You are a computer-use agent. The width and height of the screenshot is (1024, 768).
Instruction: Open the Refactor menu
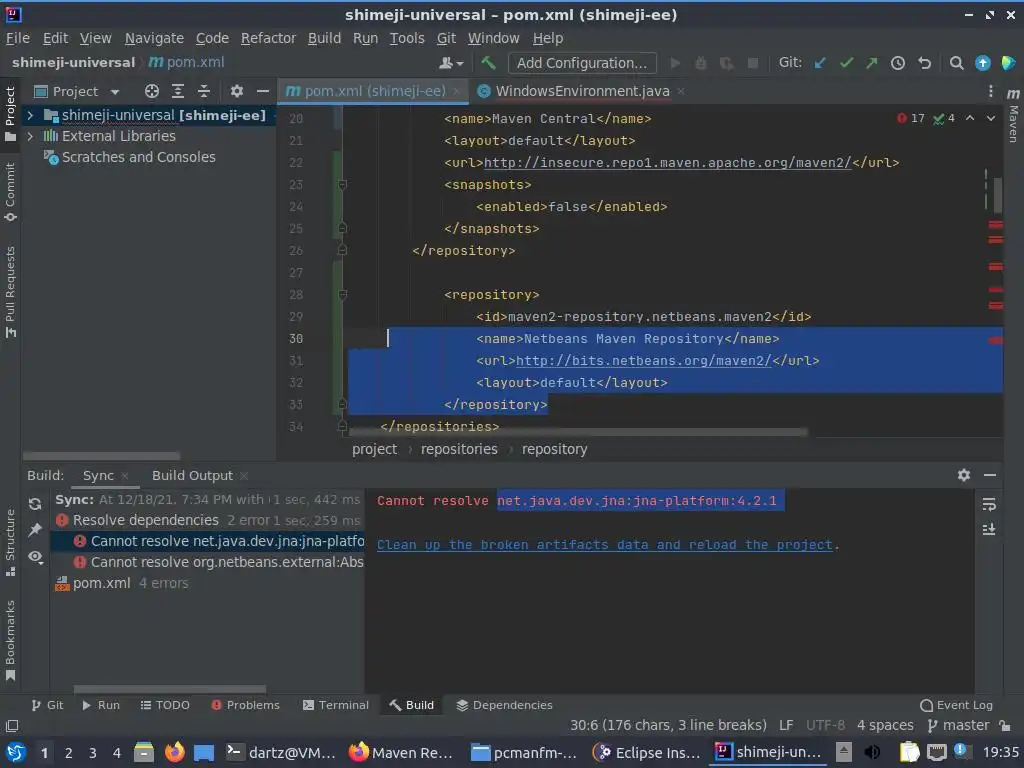[x=268, y=39]
